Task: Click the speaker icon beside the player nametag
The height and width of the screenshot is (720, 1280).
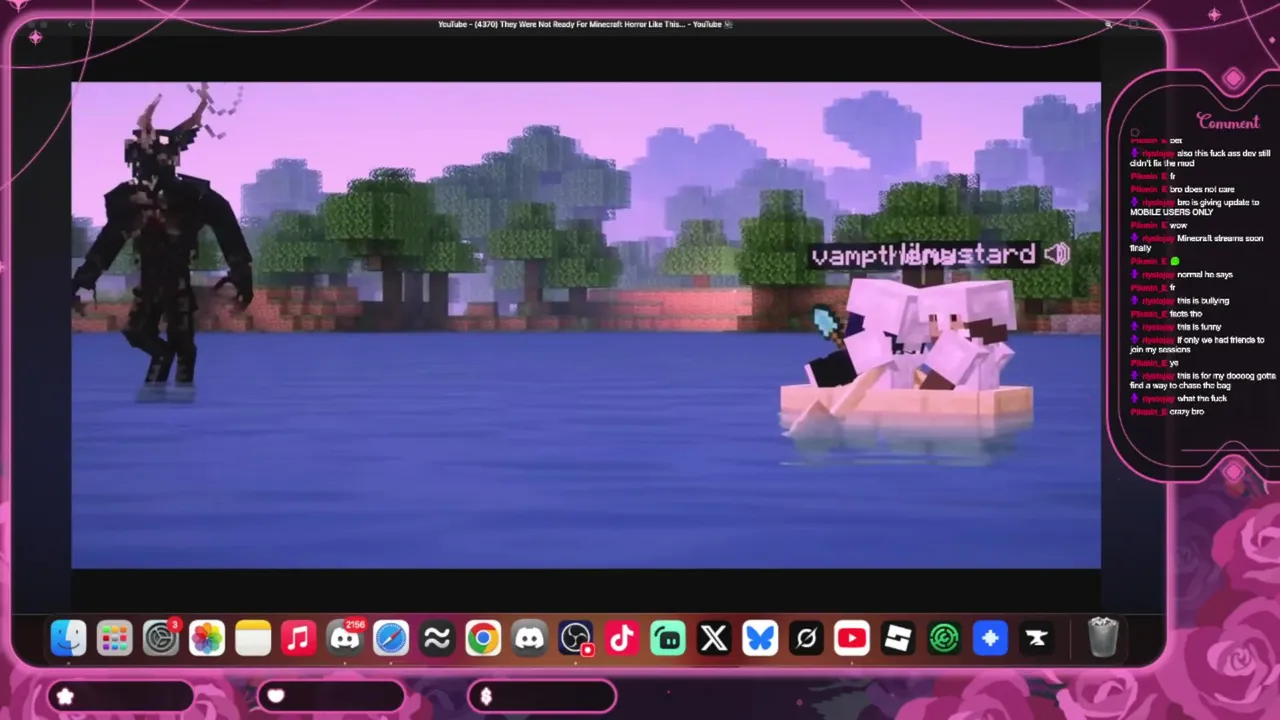Action: (x=1057, y=255)
